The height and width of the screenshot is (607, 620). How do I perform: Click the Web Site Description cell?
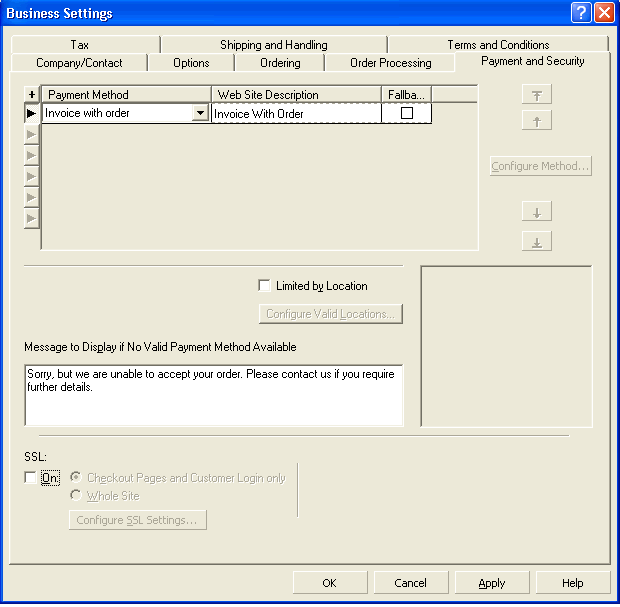pyautogui.click(x=296, y=114)
